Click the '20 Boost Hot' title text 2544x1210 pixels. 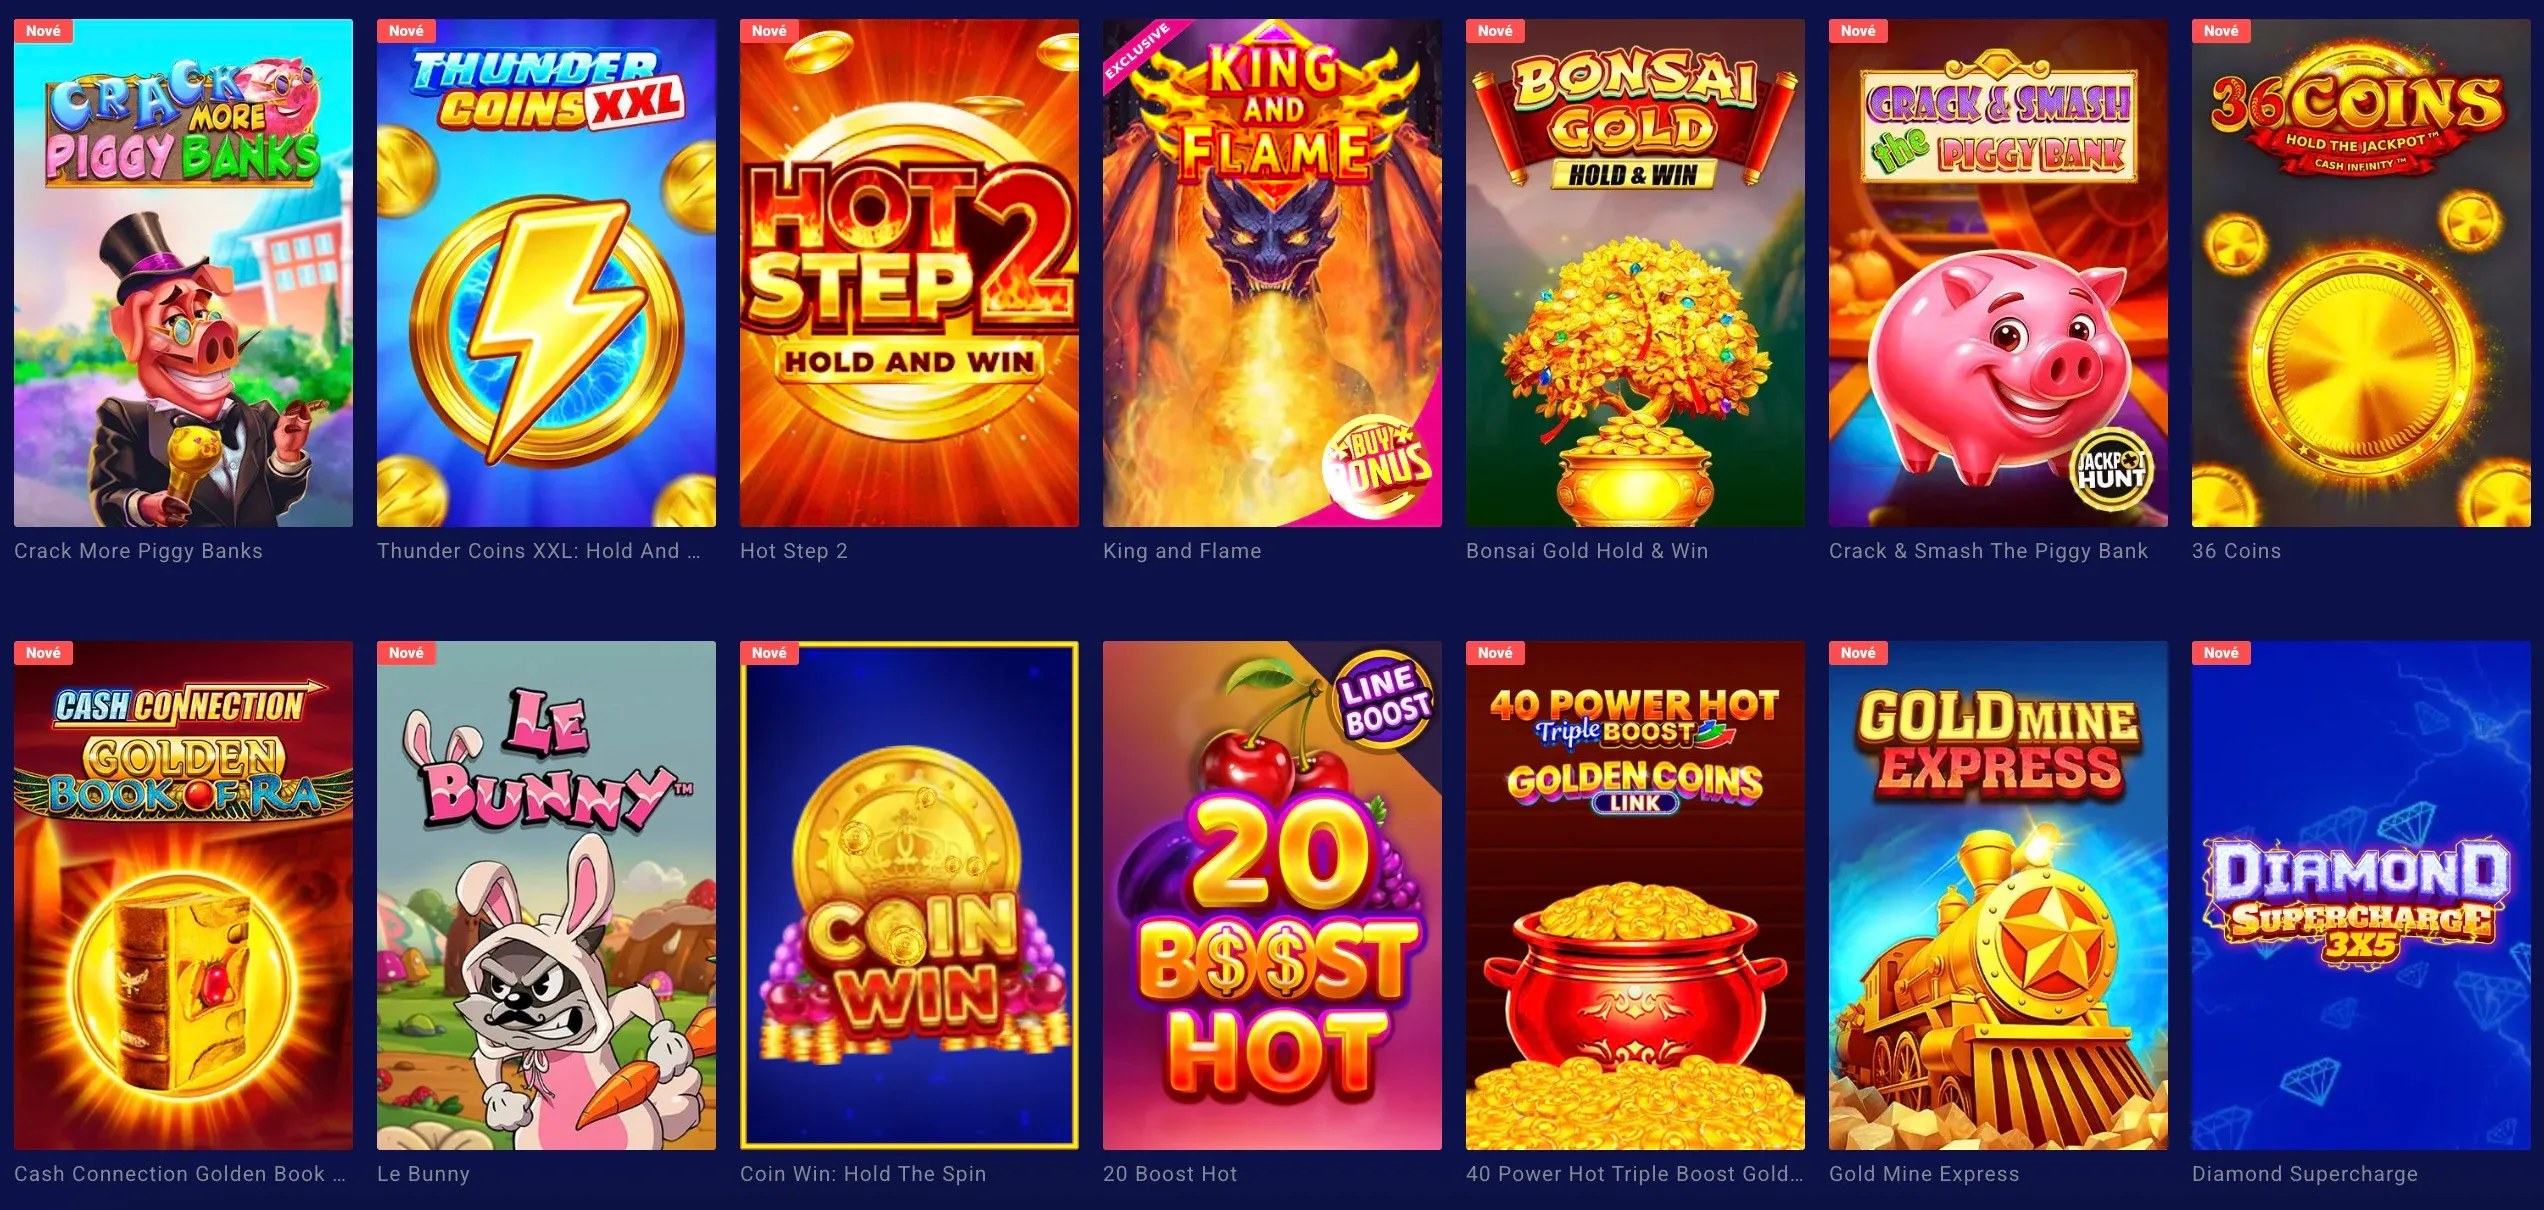[1170, 1174]
